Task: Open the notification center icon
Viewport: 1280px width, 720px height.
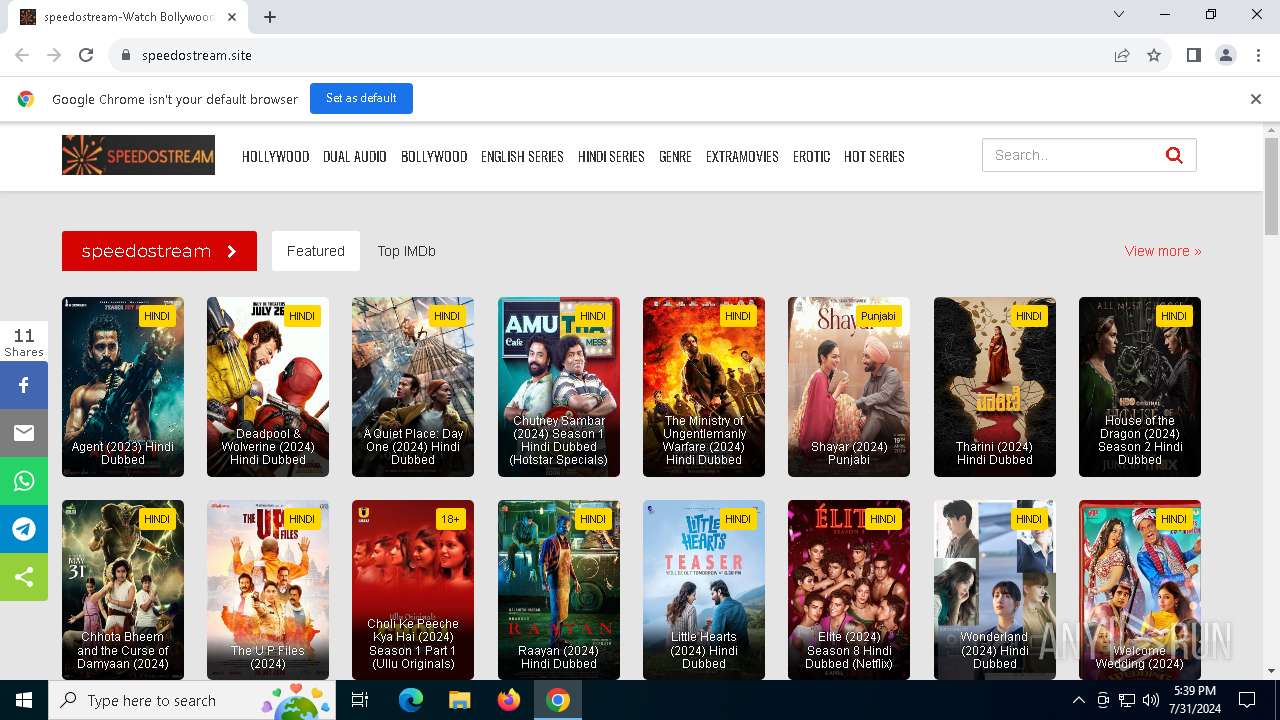Action: [1247, 700]
